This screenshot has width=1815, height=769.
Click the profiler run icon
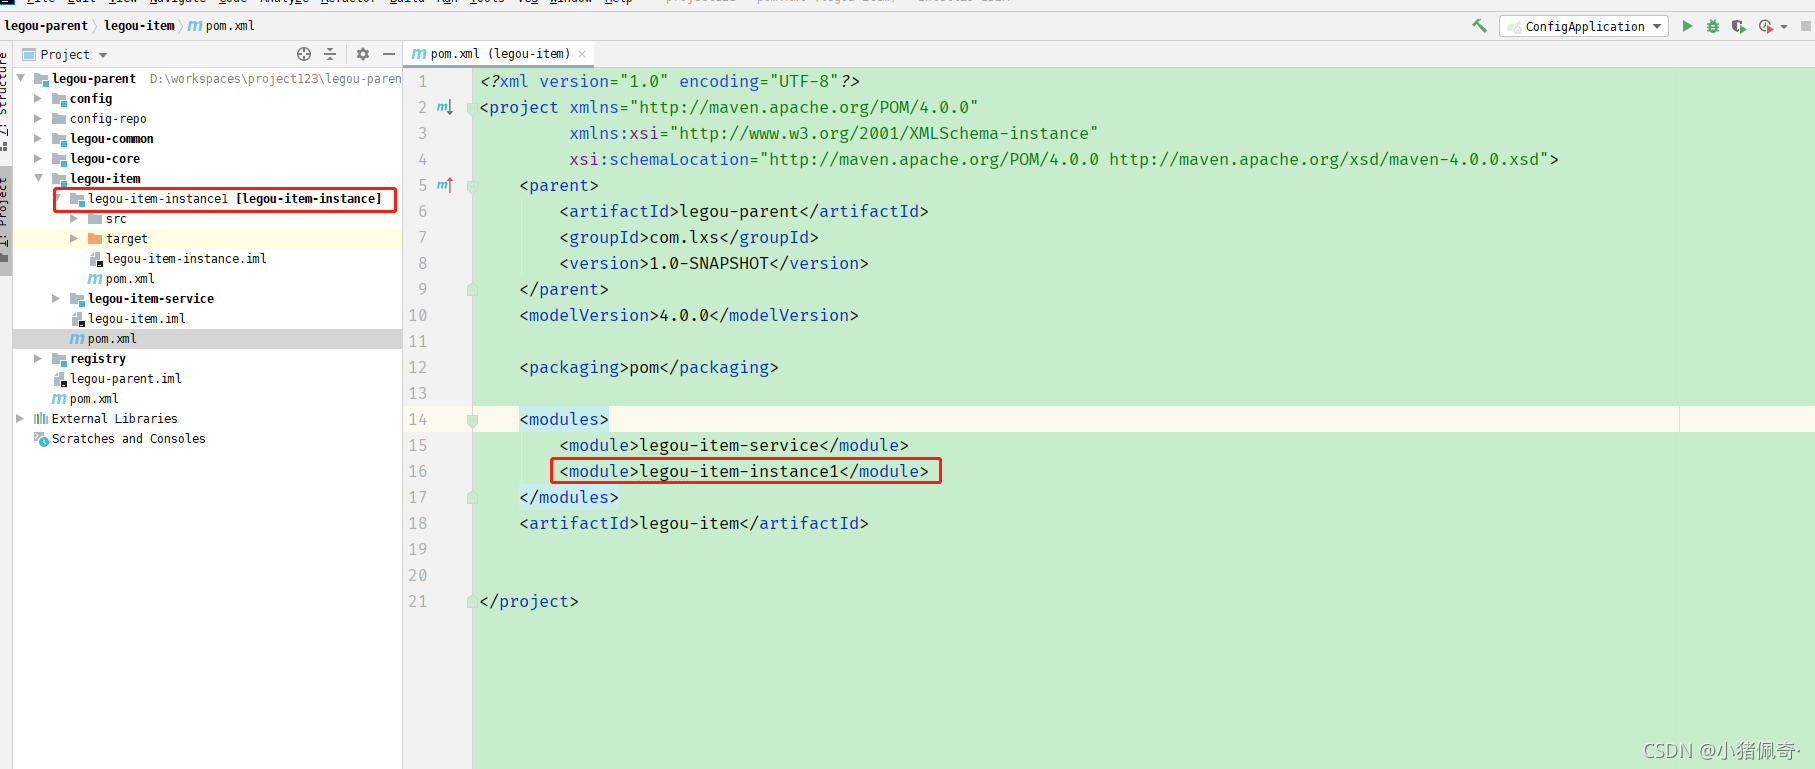(1765, 26)
